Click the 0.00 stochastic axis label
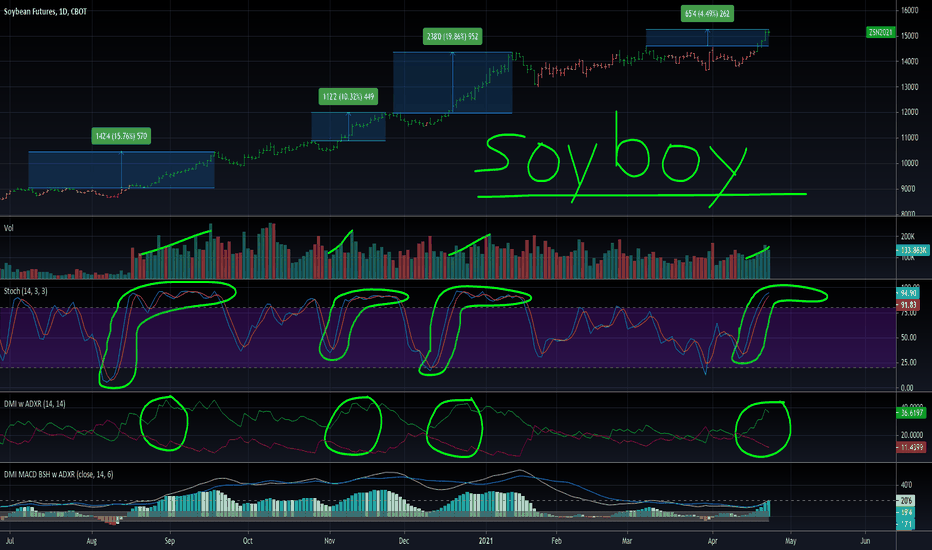The width and height of the screenshot is (932, 550). pos(907,388)
